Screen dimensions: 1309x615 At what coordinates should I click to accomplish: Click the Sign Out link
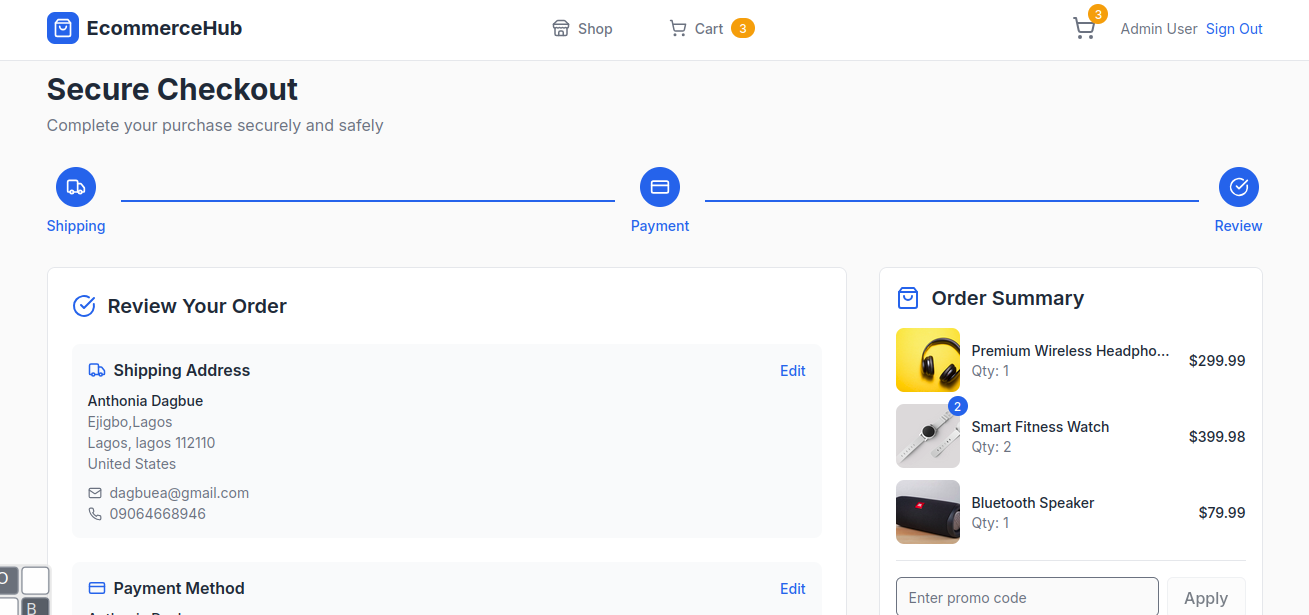pyautogui.click(x=1234, y=29)
